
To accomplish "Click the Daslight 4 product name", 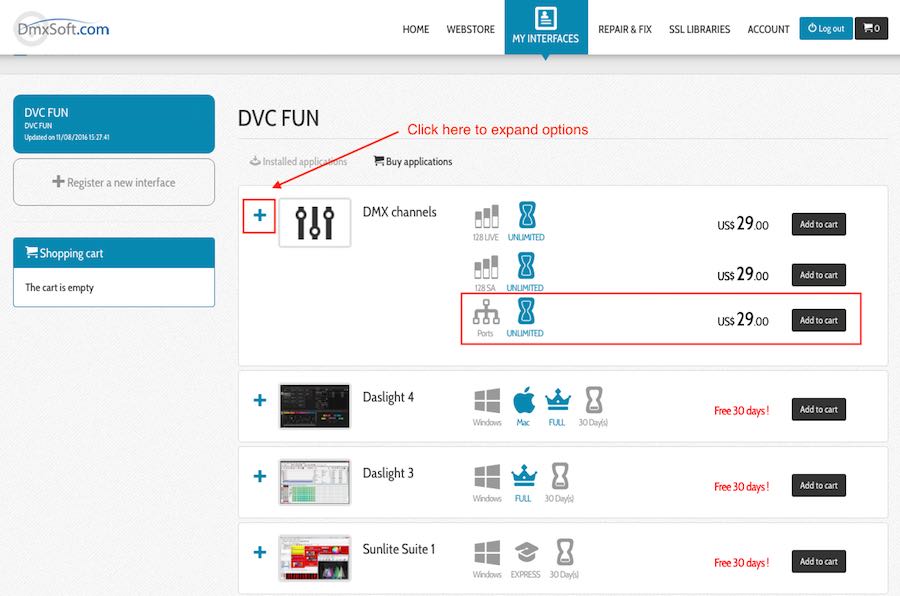I will pyautogui.click(x=388, y=397).
